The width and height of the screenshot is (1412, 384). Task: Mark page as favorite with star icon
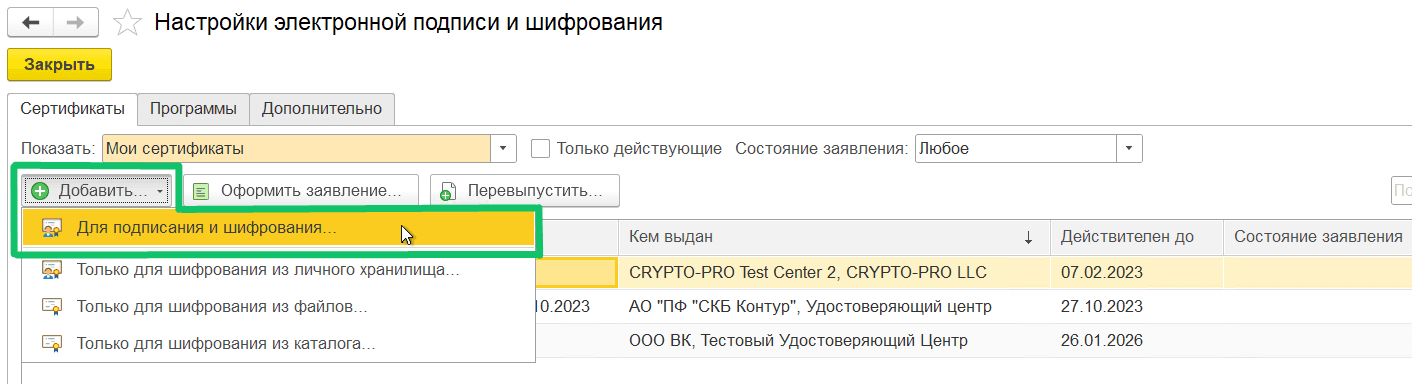(x=127, y=22)
